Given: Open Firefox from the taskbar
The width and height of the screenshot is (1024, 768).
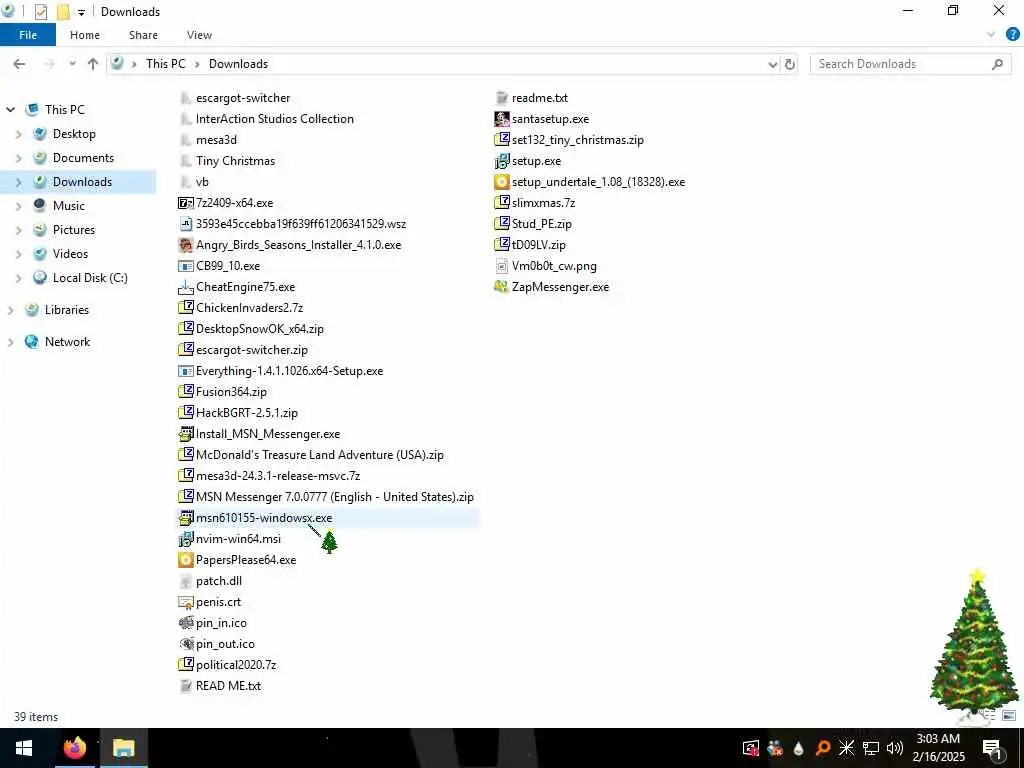Looking at the screenshot, I should pyautogui.click(x=74, y=748).
